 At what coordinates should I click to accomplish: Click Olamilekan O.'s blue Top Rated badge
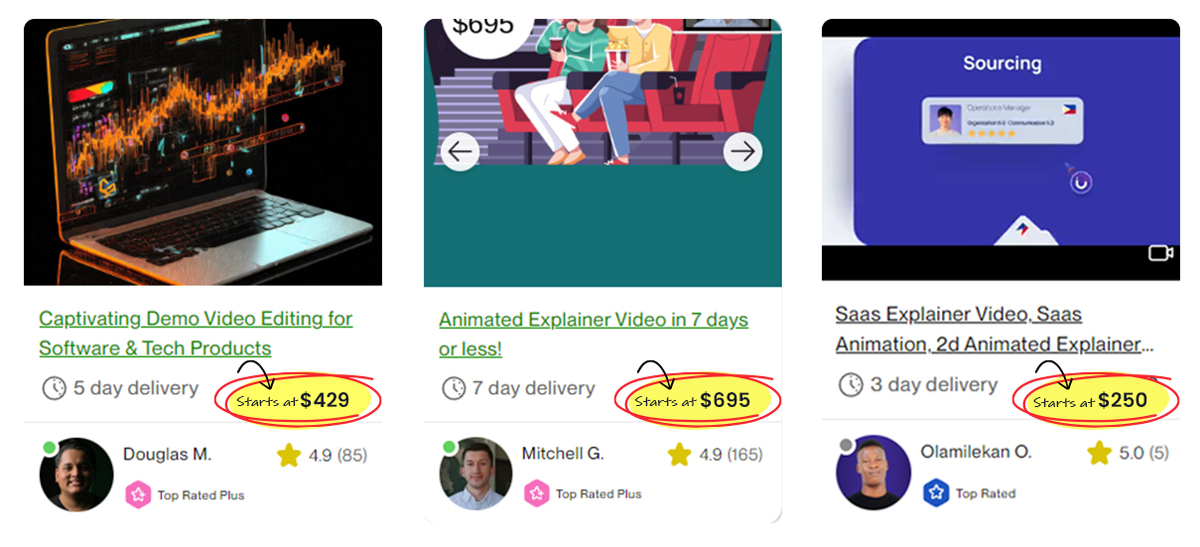pos(935,493)
